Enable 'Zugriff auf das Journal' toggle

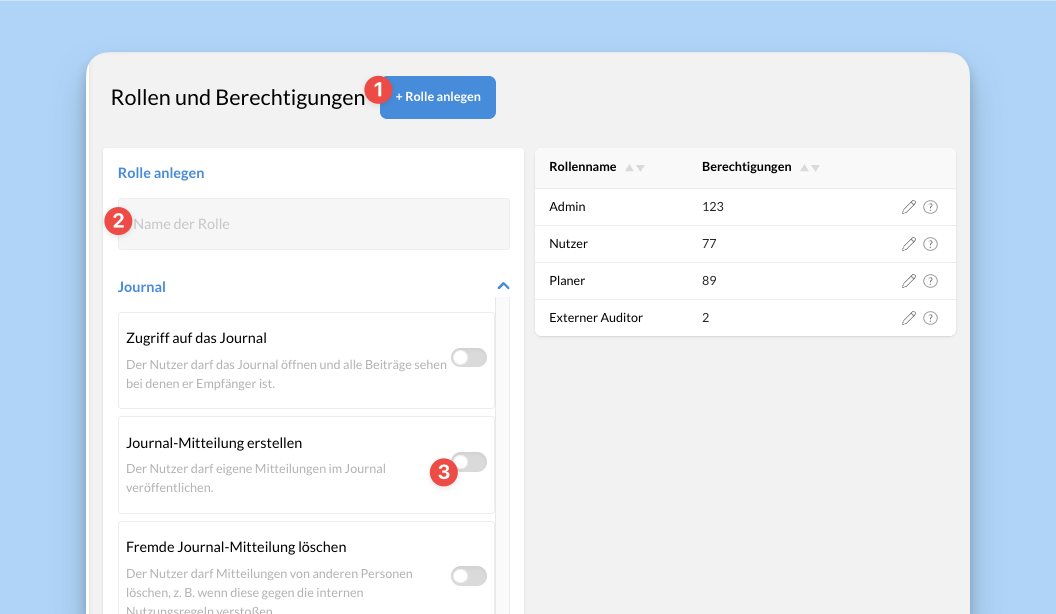point(469,357)
